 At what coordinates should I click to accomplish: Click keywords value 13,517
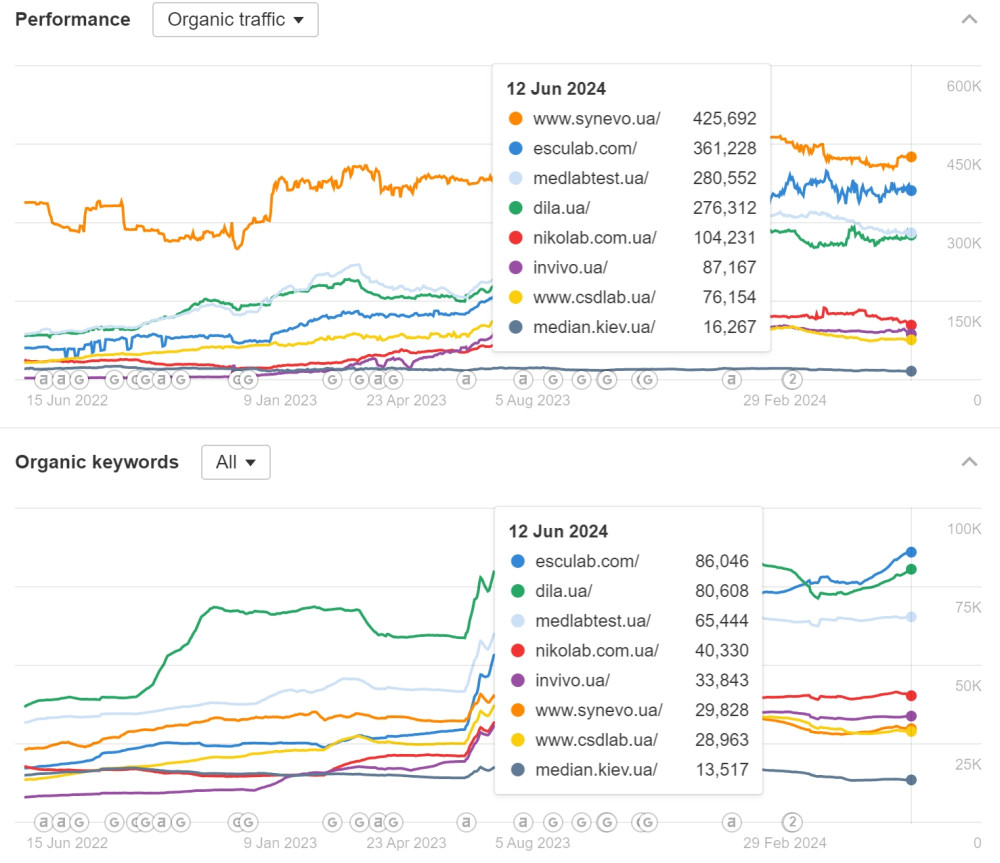722,769
